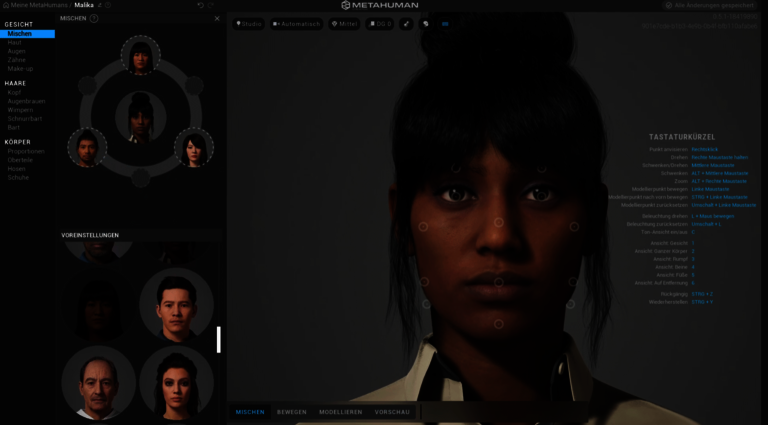Click the empty bottom blend slot

(141, 178)
